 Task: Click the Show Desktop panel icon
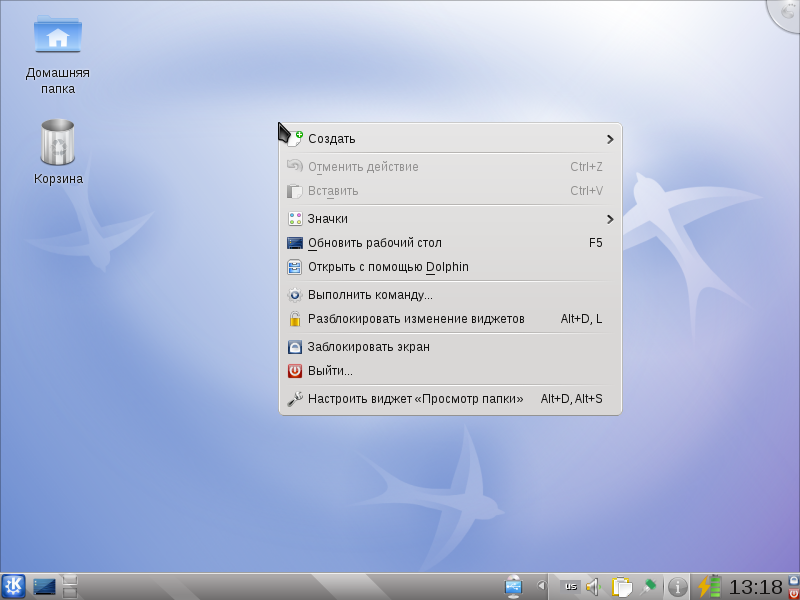(44, 587)
